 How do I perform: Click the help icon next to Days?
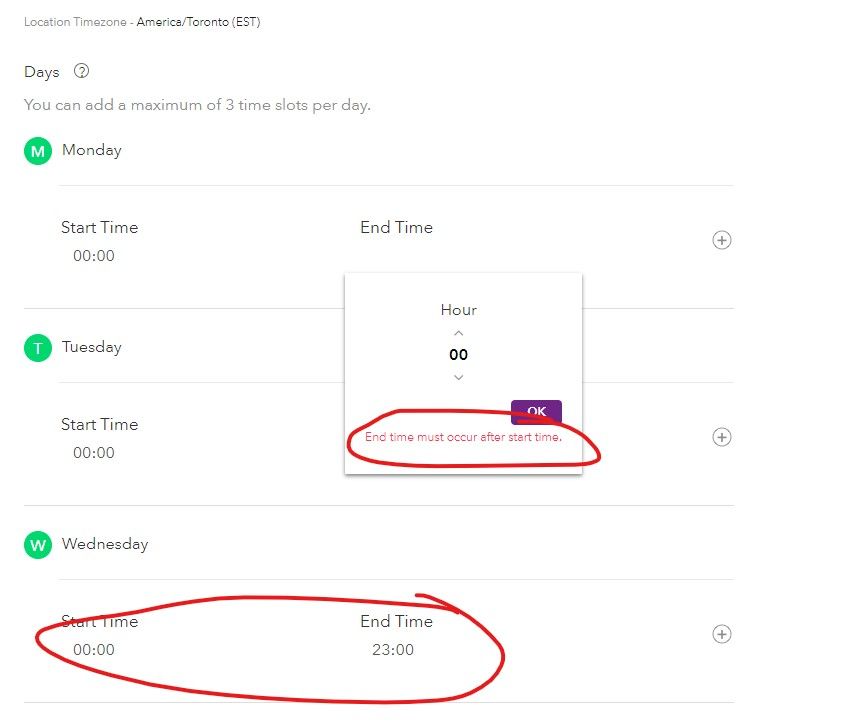(82, 72)
